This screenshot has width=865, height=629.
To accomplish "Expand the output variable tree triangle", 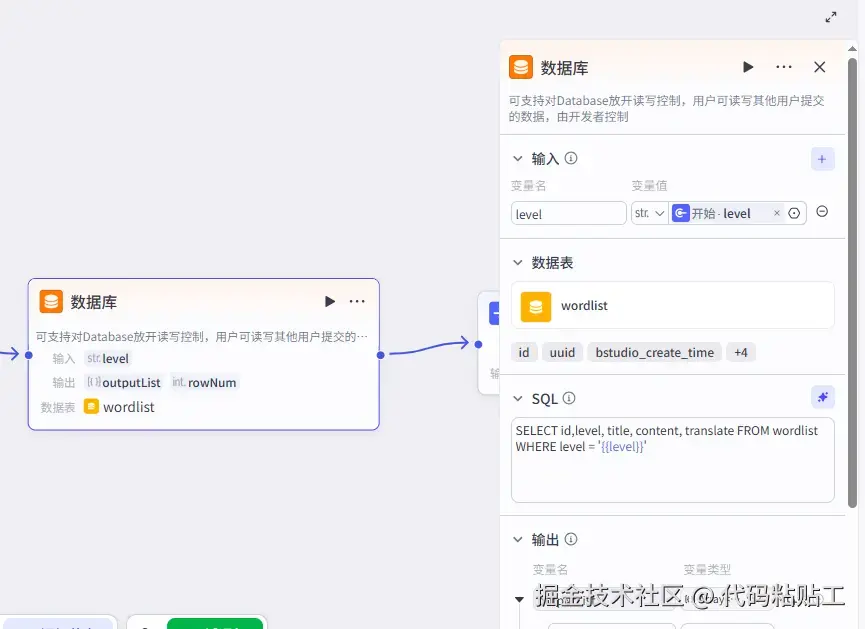I will [x=519, y=599].
